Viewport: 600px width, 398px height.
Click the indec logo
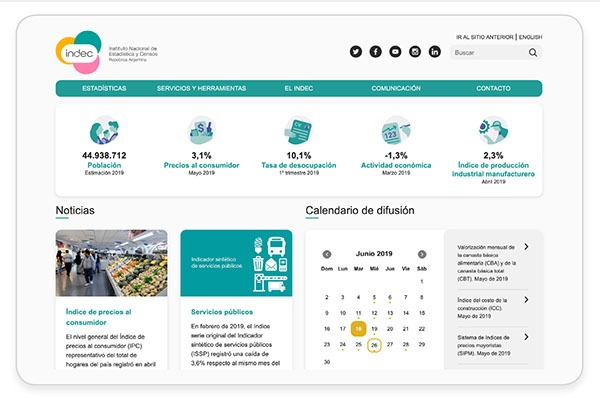(79, 52)
